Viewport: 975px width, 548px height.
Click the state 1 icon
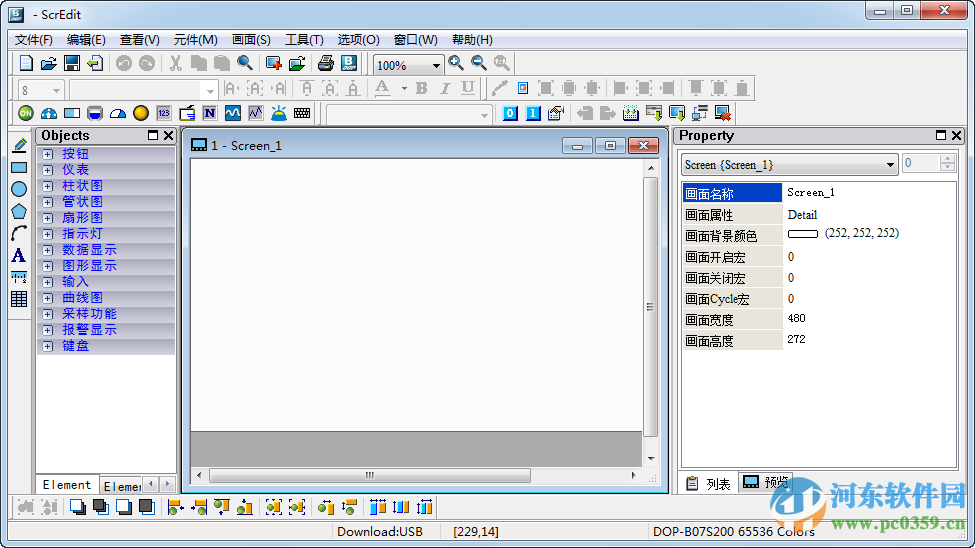533,113
